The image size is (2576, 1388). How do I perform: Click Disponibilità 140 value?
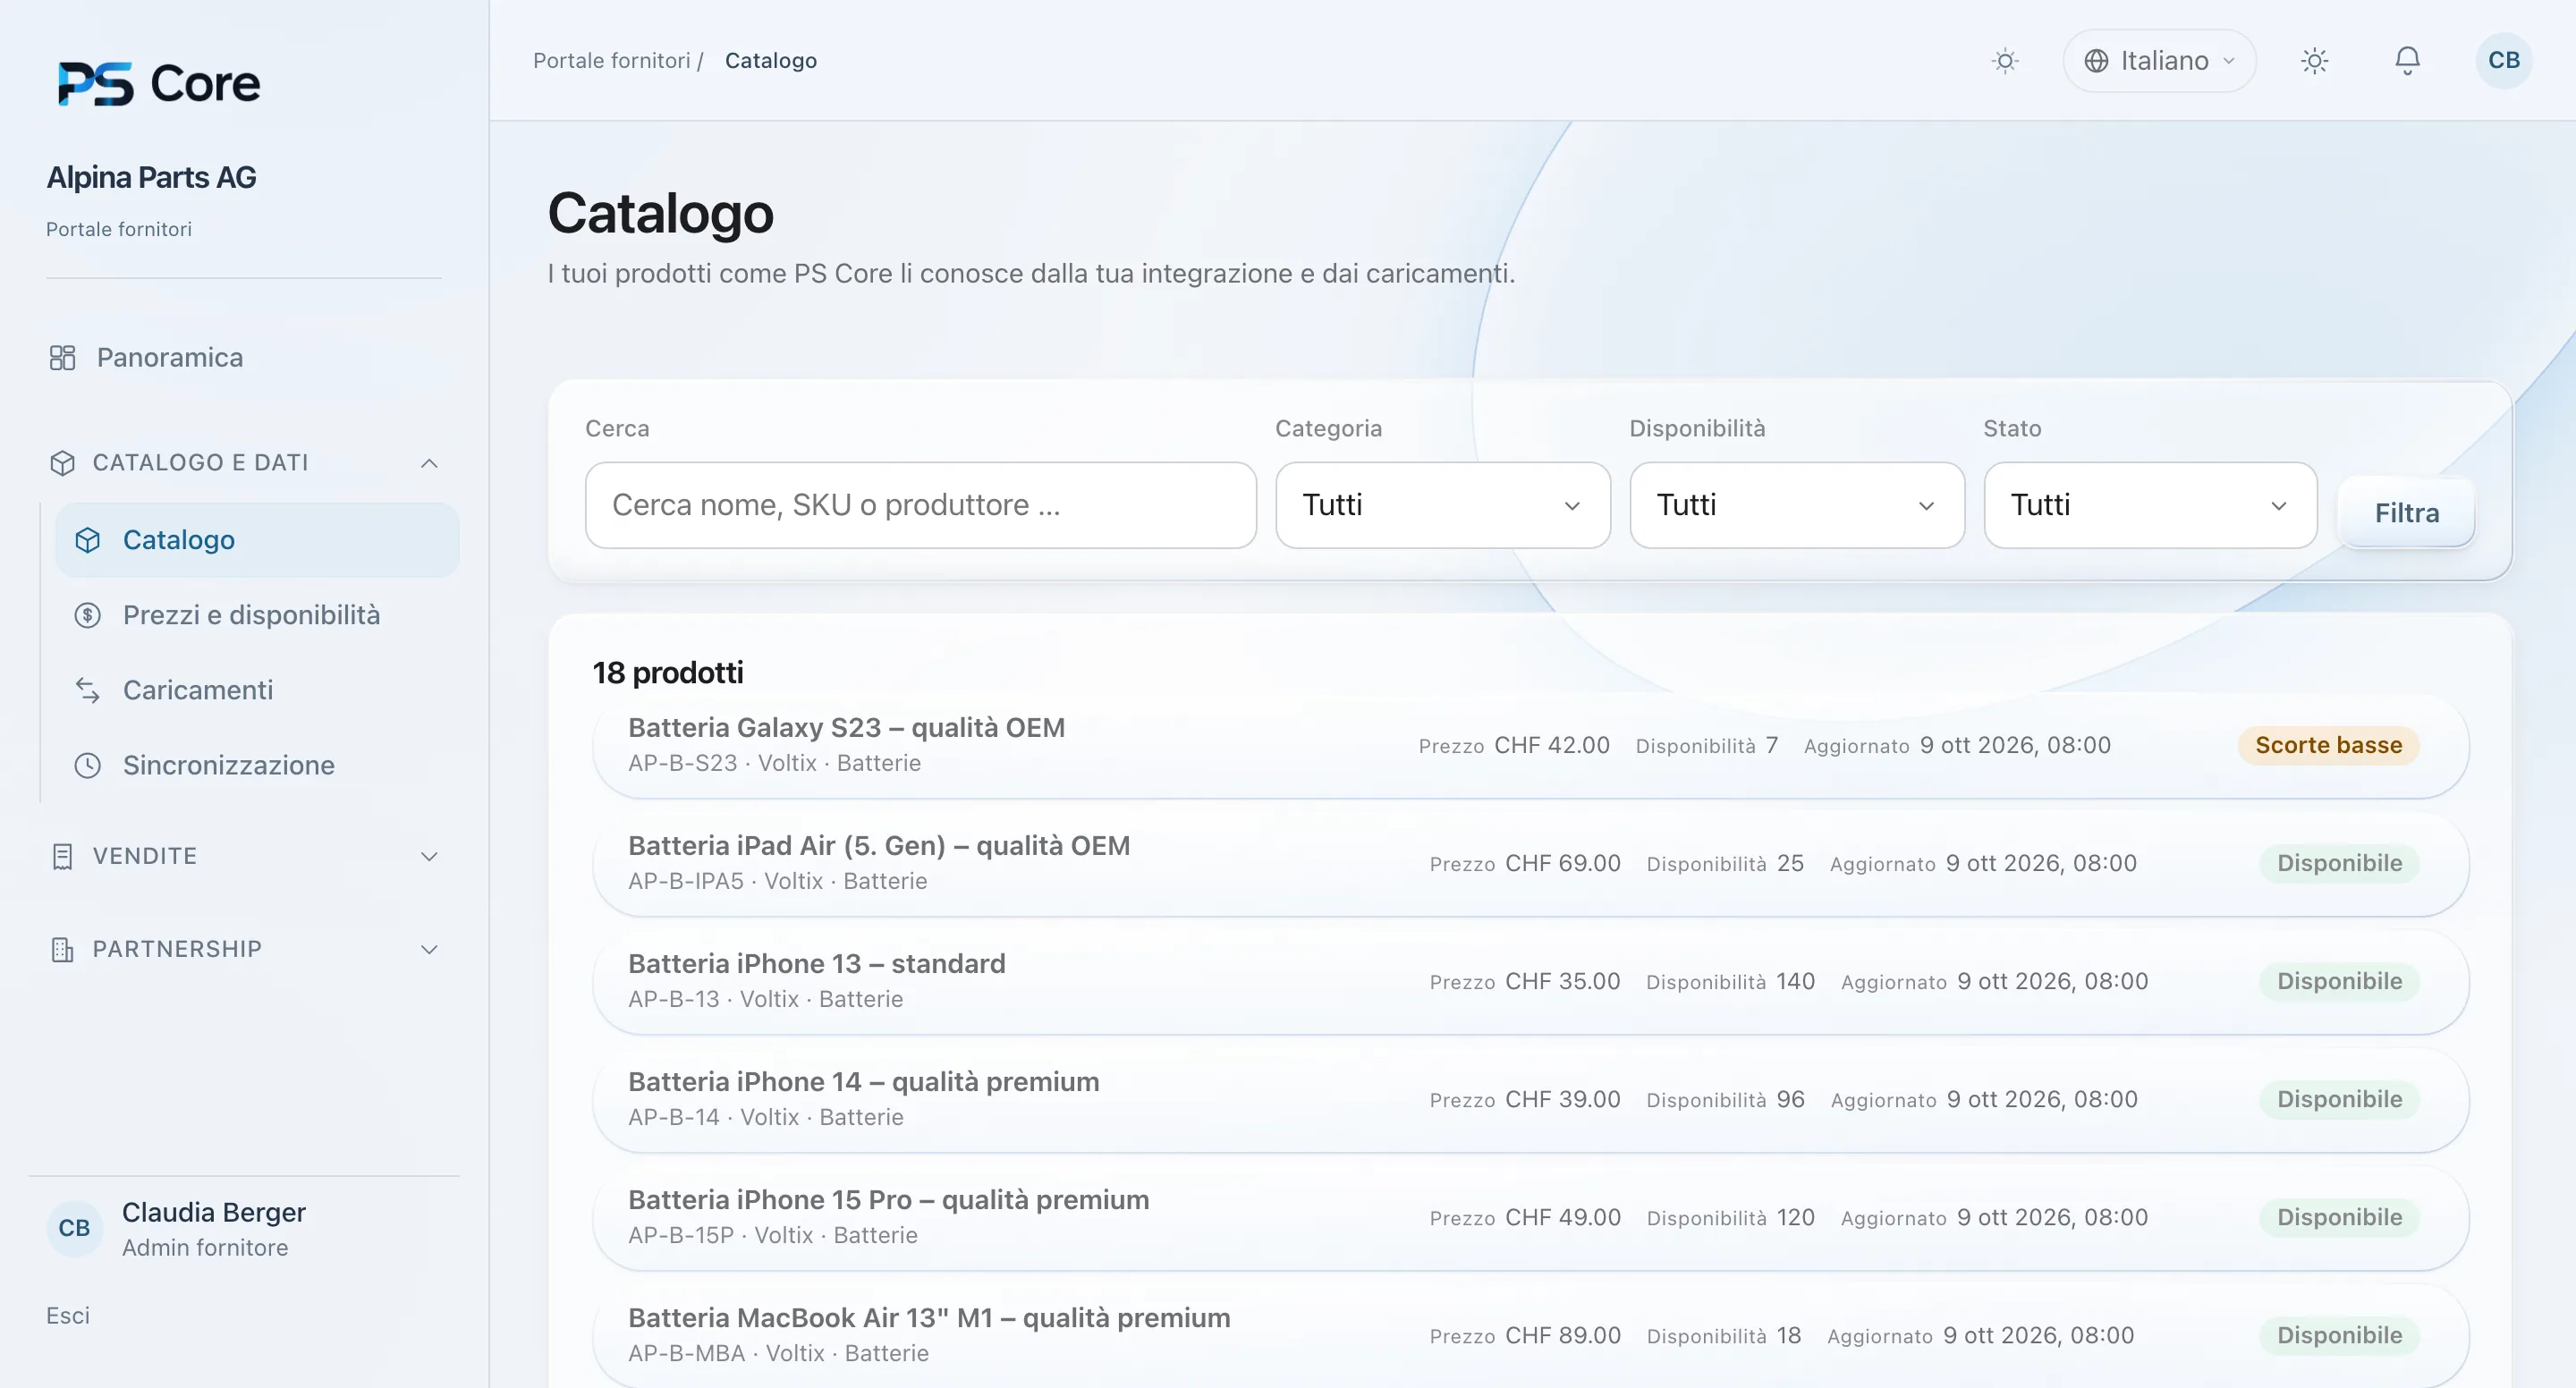[1795, 981]
